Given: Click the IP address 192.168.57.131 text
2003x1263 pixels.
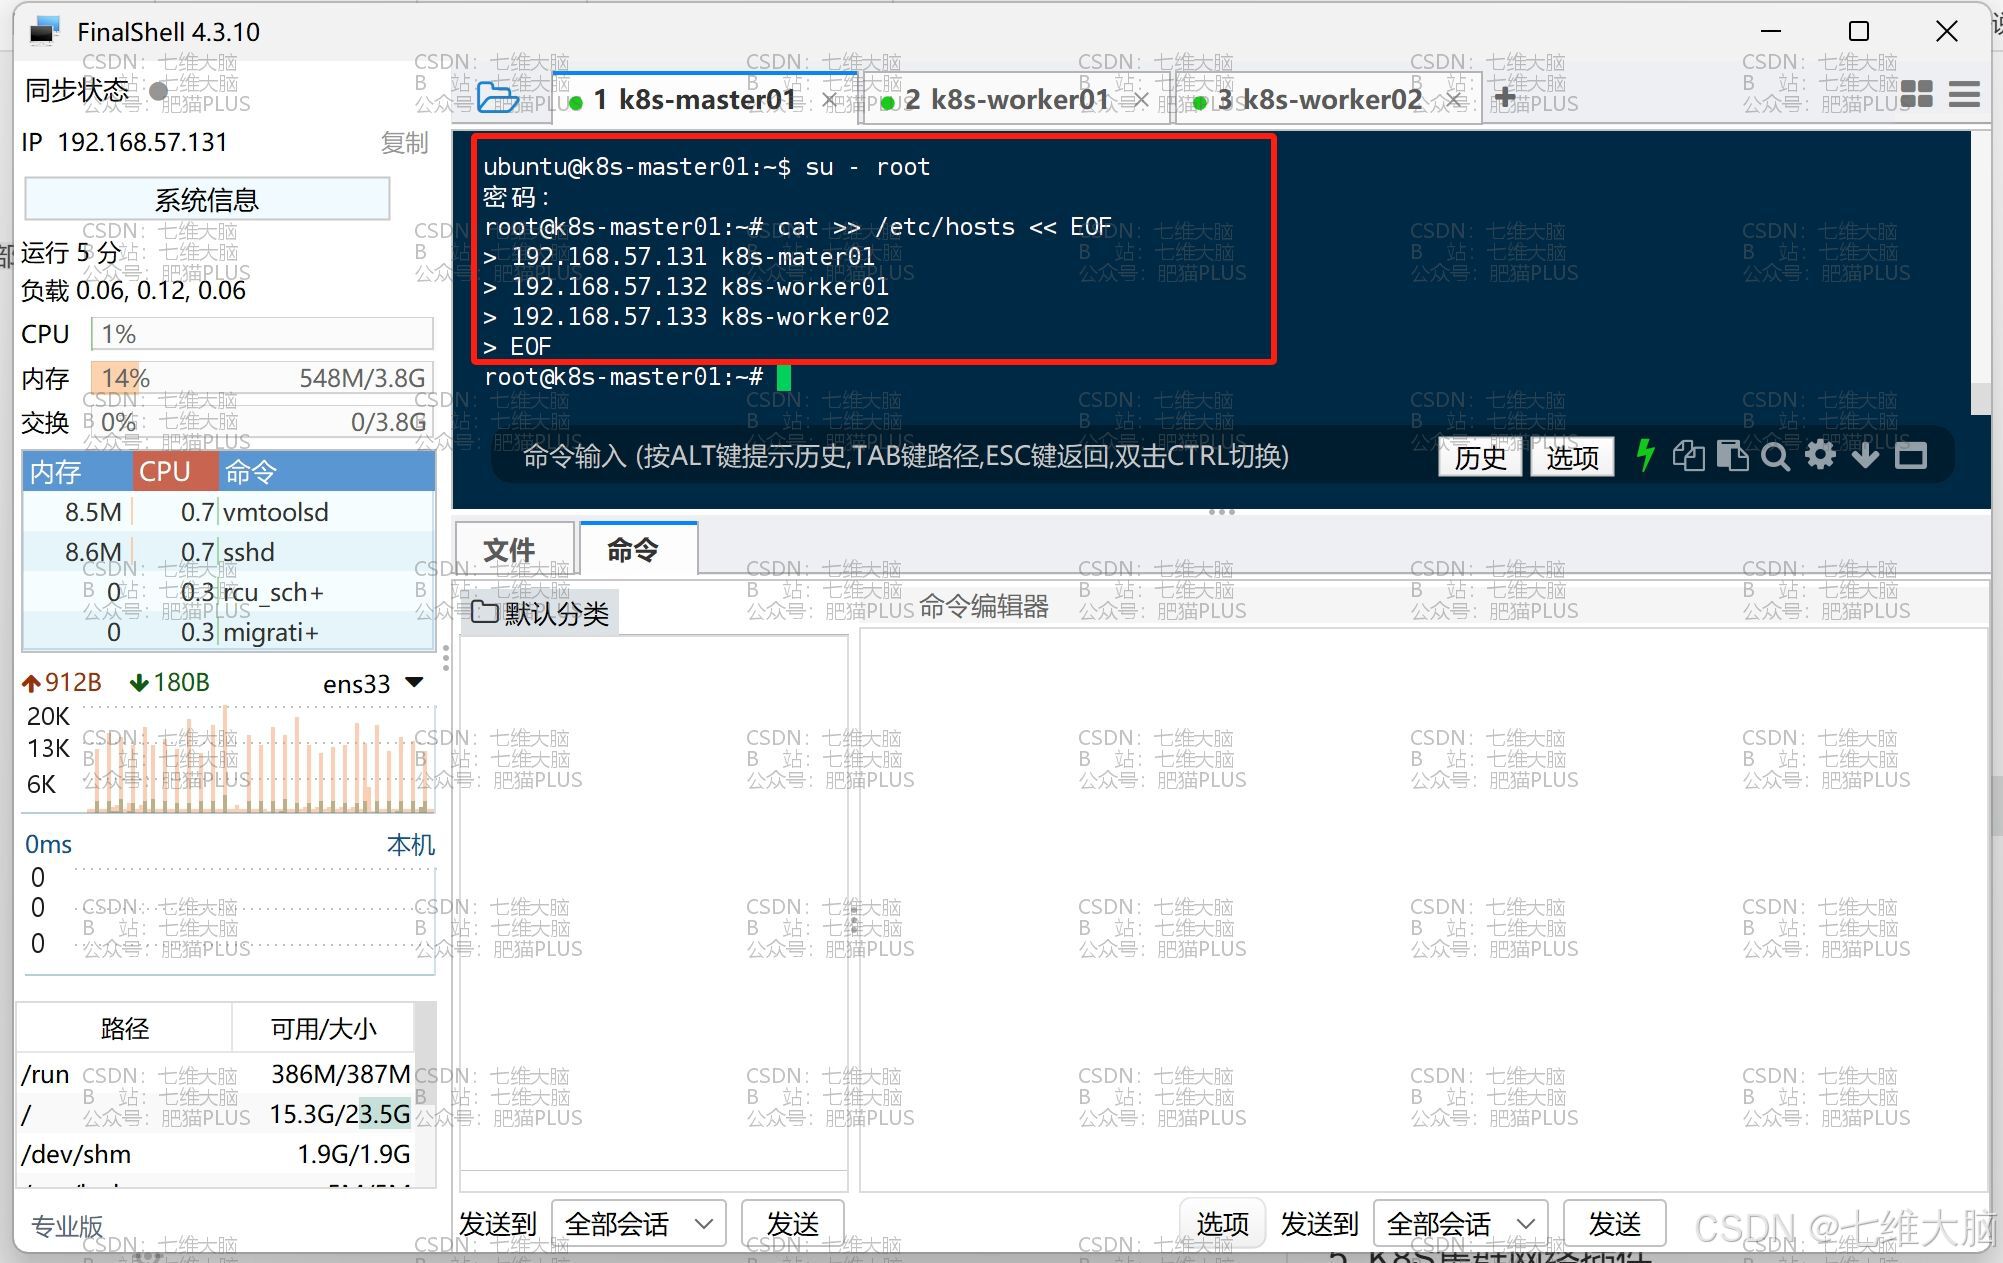Looking at the screenshot, I should [x=142, y=142].
